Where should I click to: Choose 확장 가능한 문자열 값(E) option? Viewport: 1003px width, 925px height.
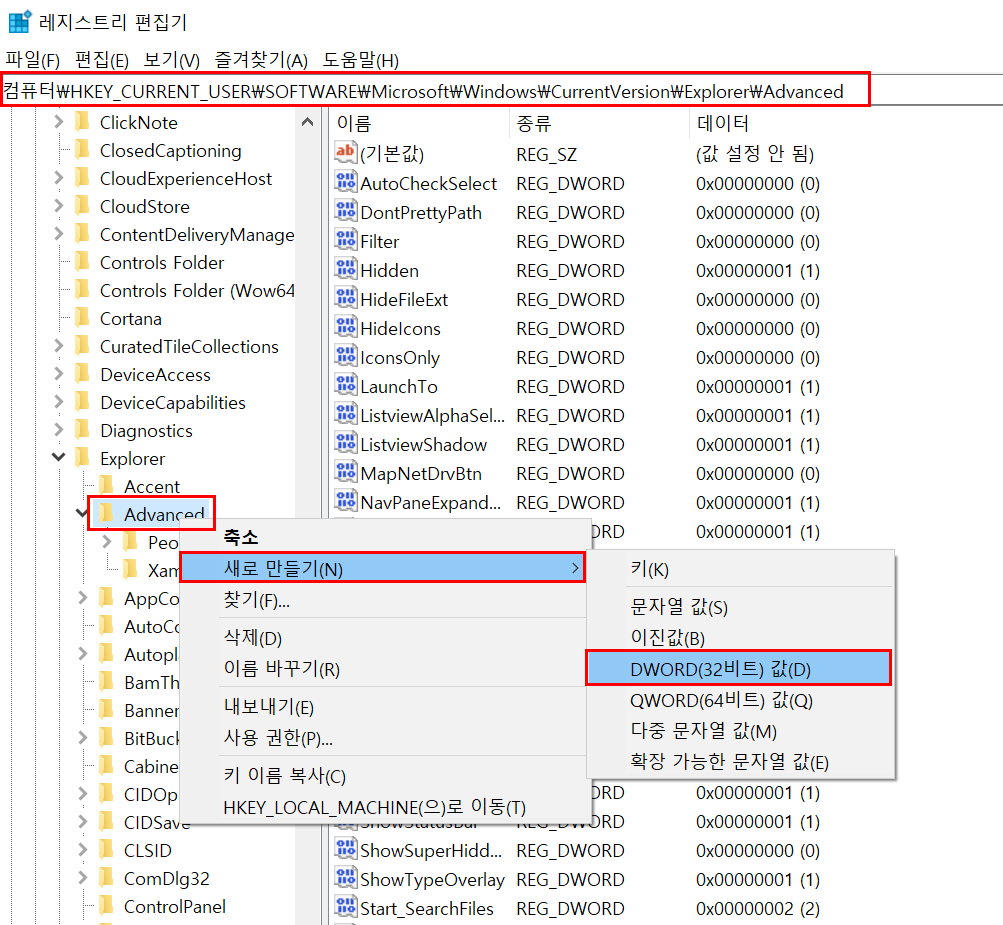(x=740, y=761)
